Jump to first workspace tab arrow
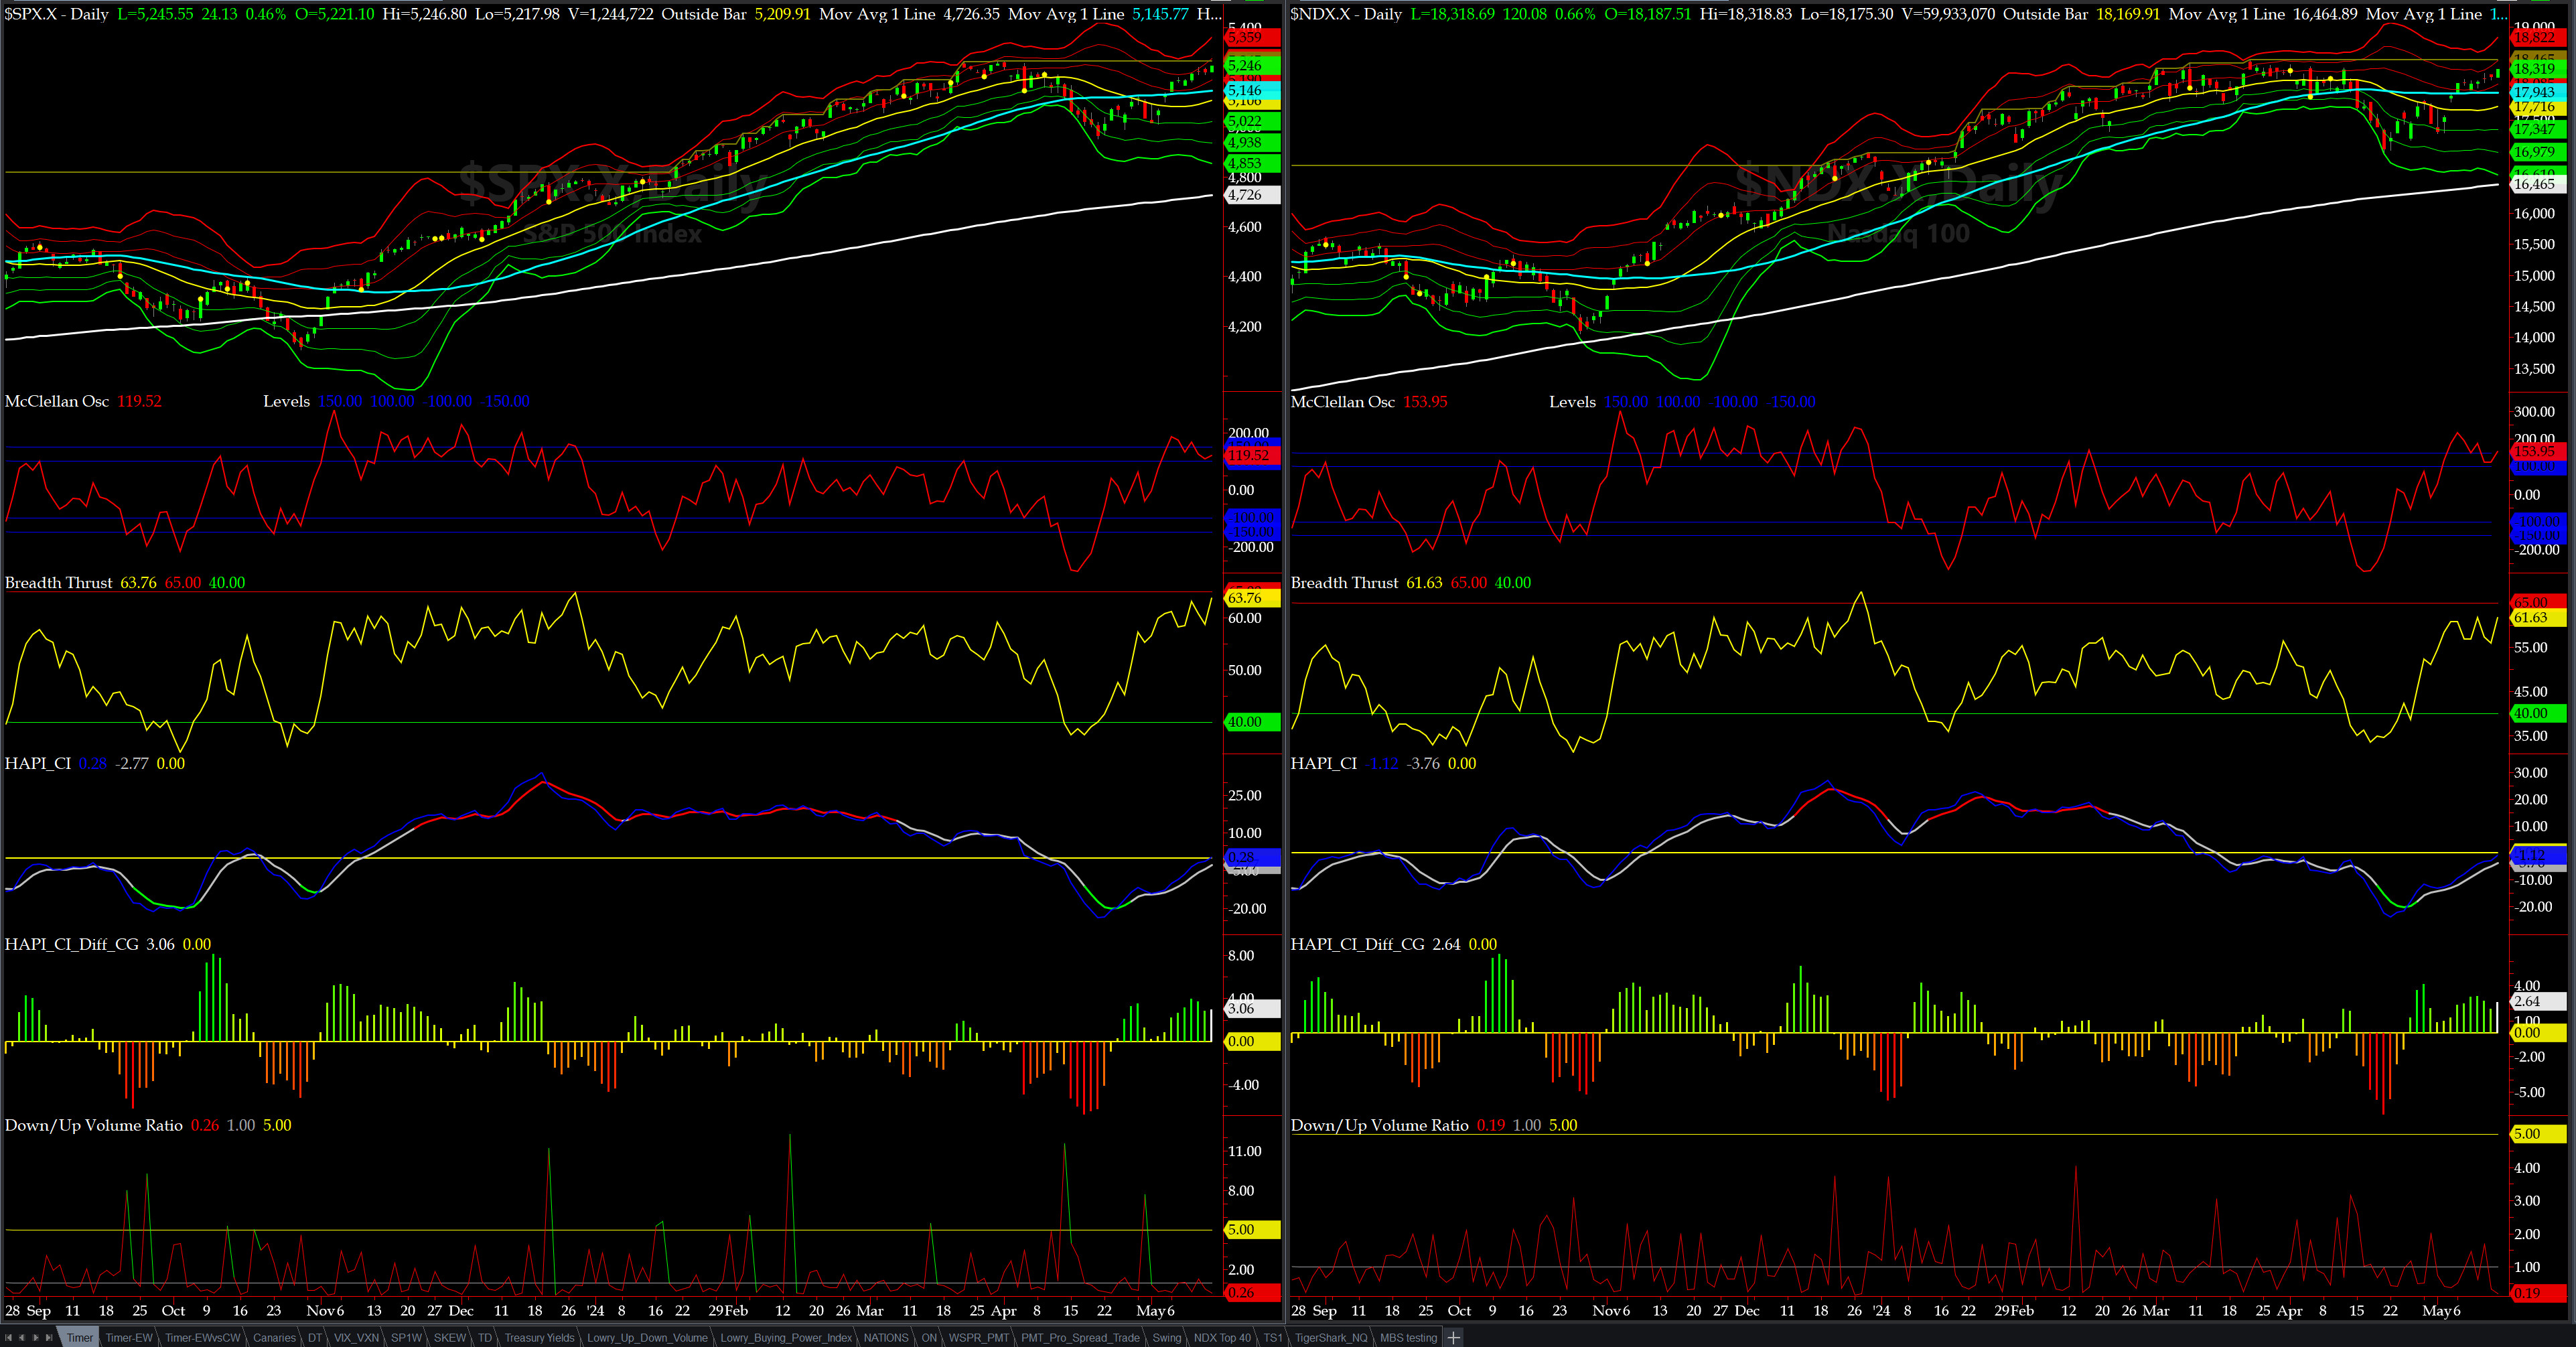2576x1347 pixels. pyautogui.click(x=9, y=1338)
